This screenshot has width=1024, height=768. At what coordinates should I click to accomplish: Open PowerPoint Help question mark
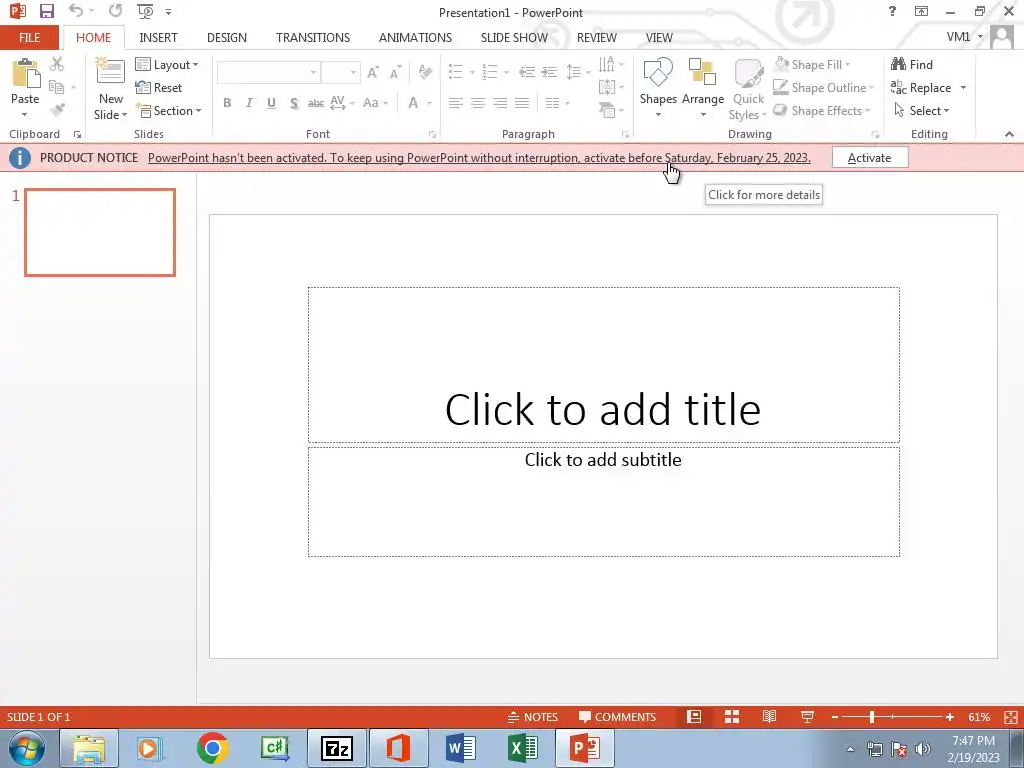click(x=892, y=11)
